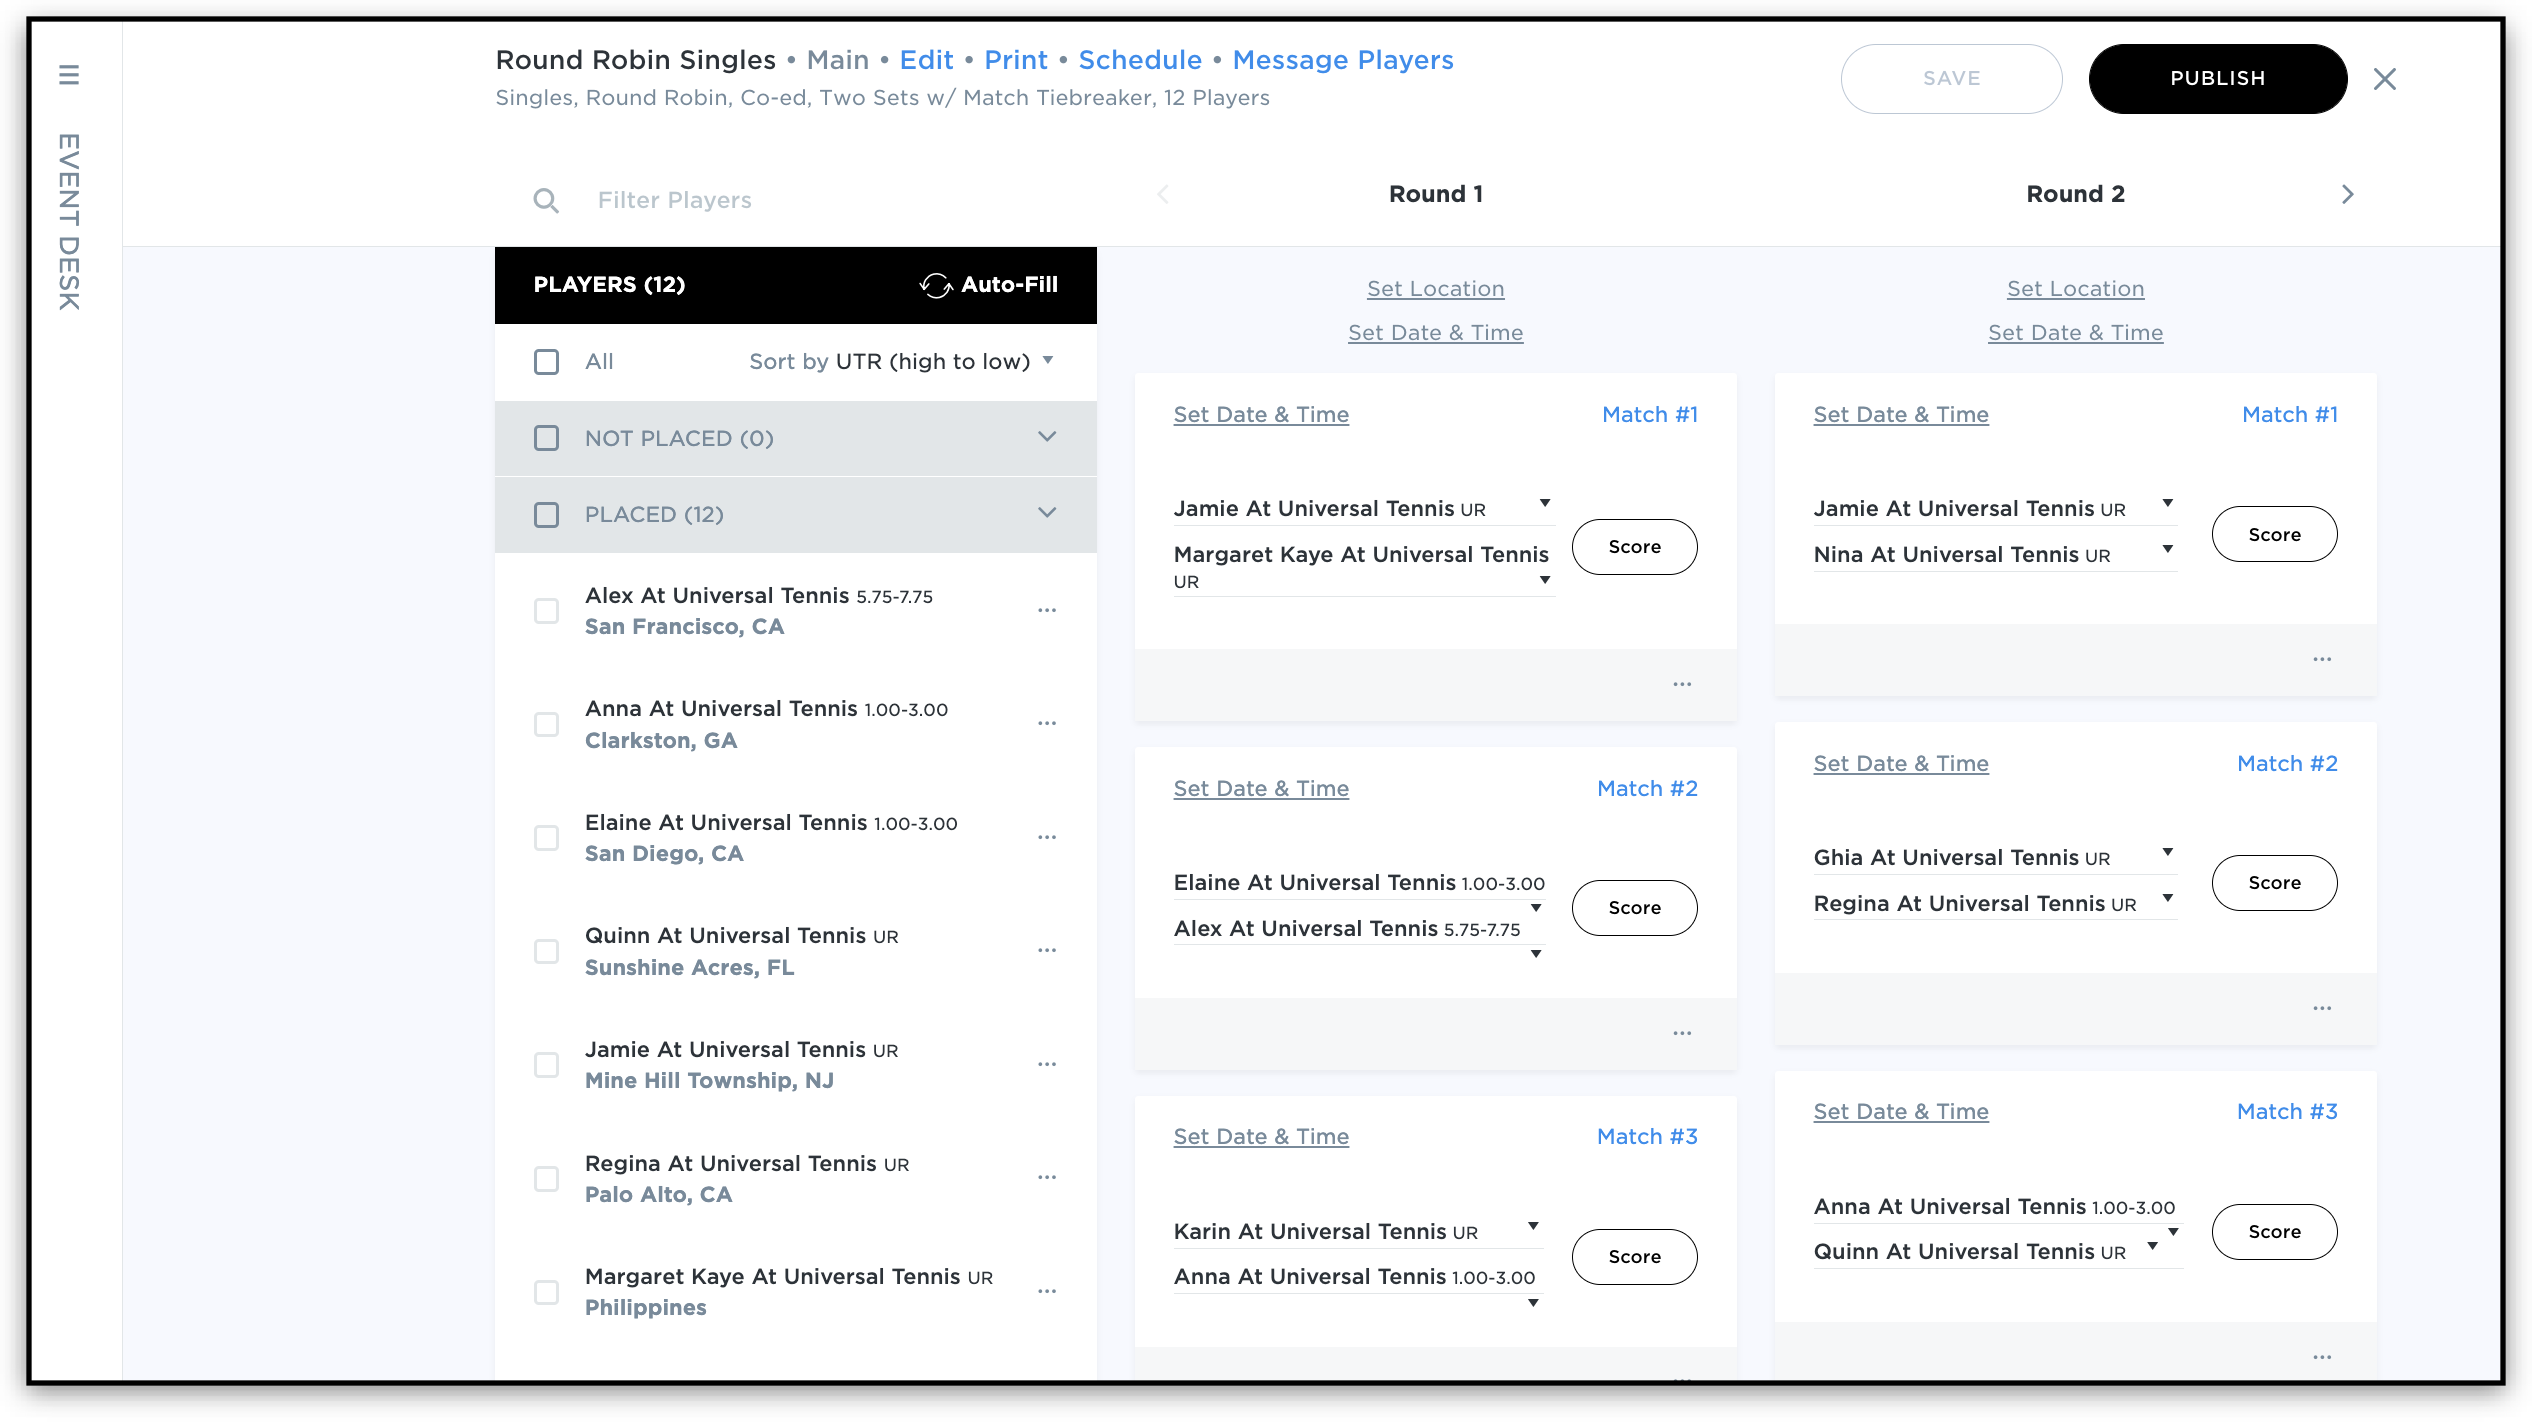Collapse the PLACED (12) section chevron
The width and height of the screenshot is (2532, 1422).
click(x=1047, y=513)
